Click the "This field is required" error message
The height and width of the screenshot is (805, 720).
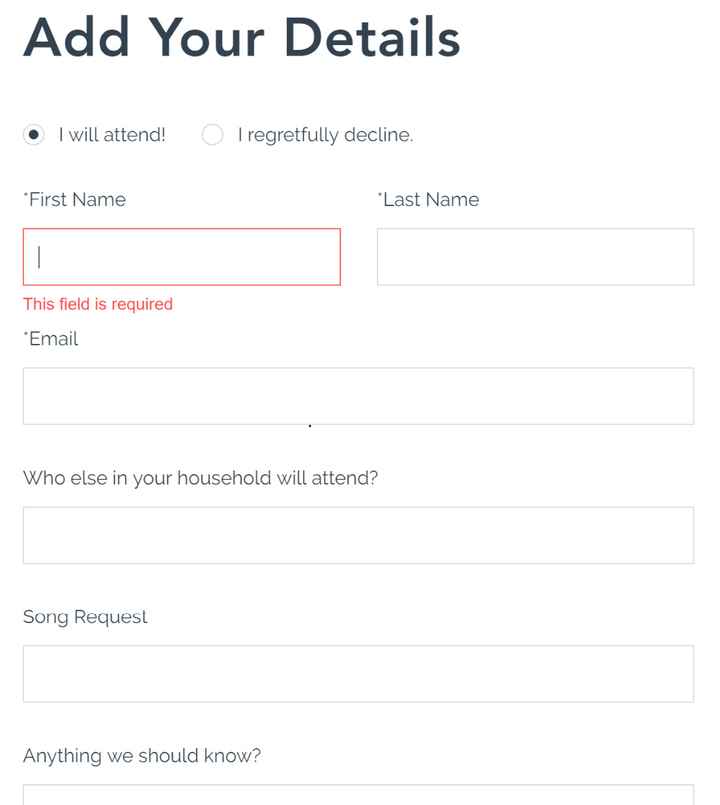tap(97, 304)
